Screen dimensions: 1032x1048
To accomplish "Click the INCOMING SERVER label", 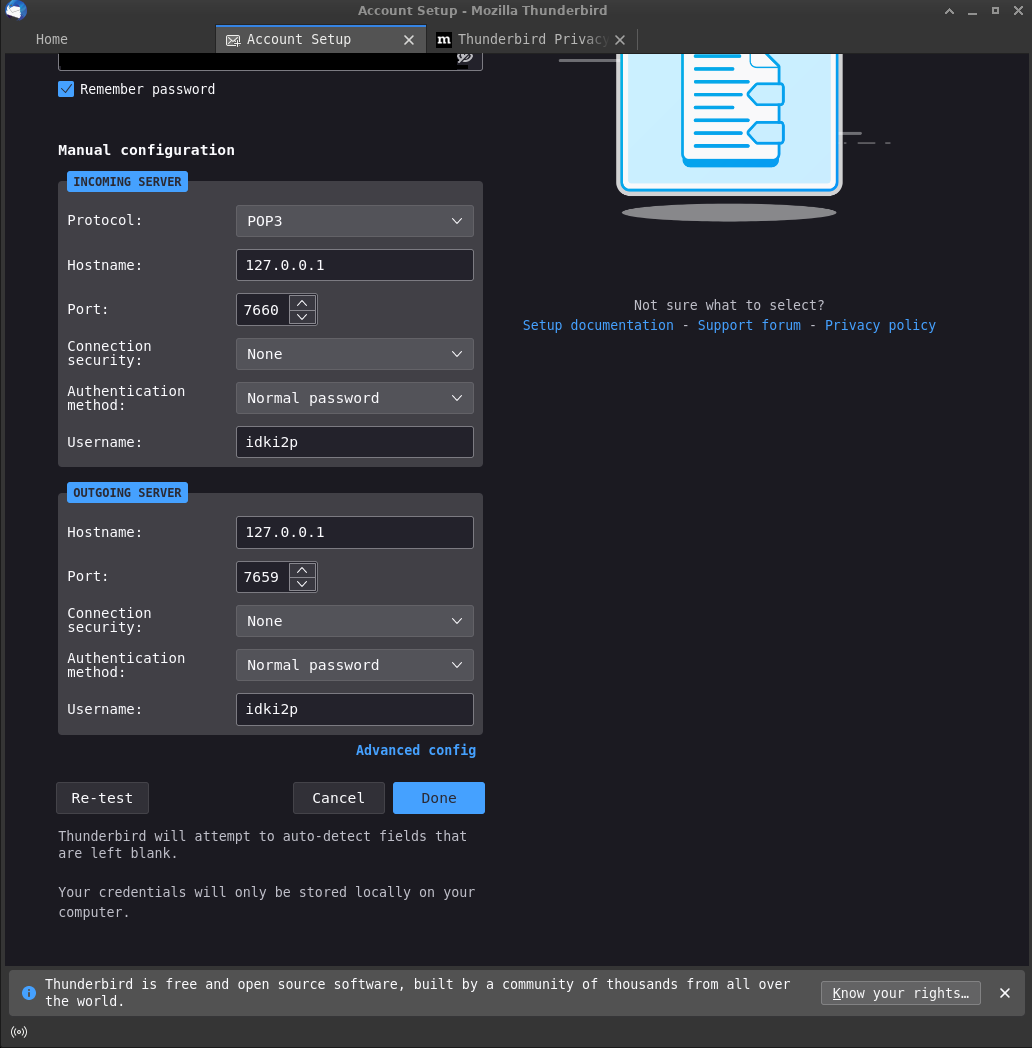I will coord(127,182).
